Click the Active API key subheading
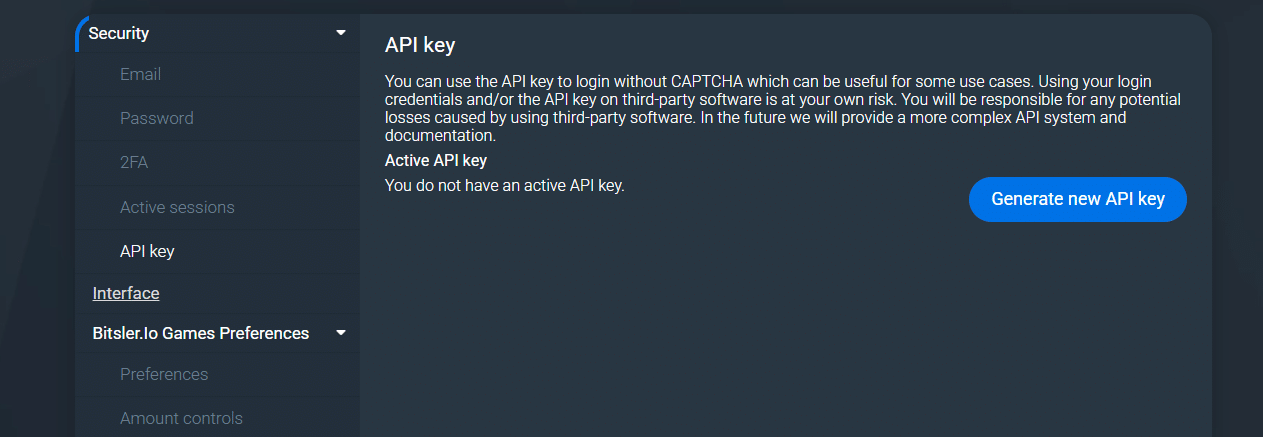Viewport: 1263px width, 437px height. coord(436,160)
